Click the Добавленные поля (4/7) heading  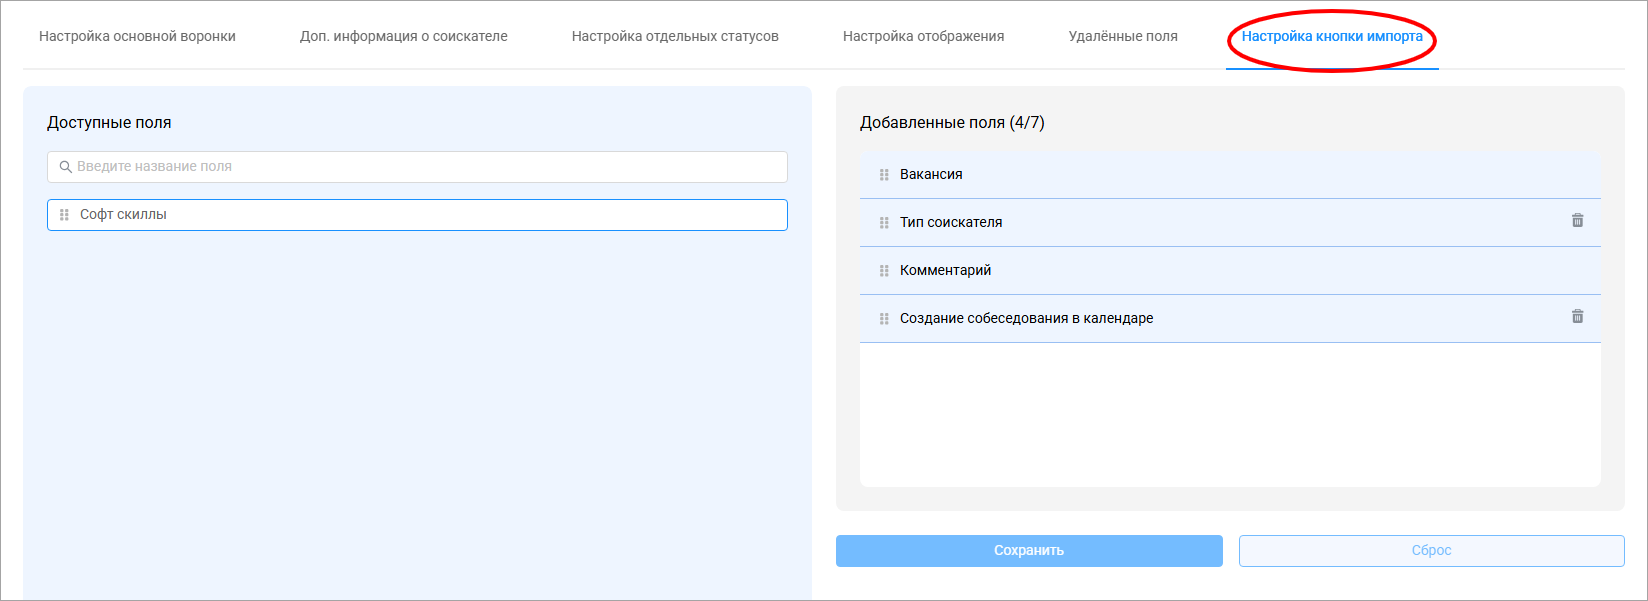coord(952,123)
